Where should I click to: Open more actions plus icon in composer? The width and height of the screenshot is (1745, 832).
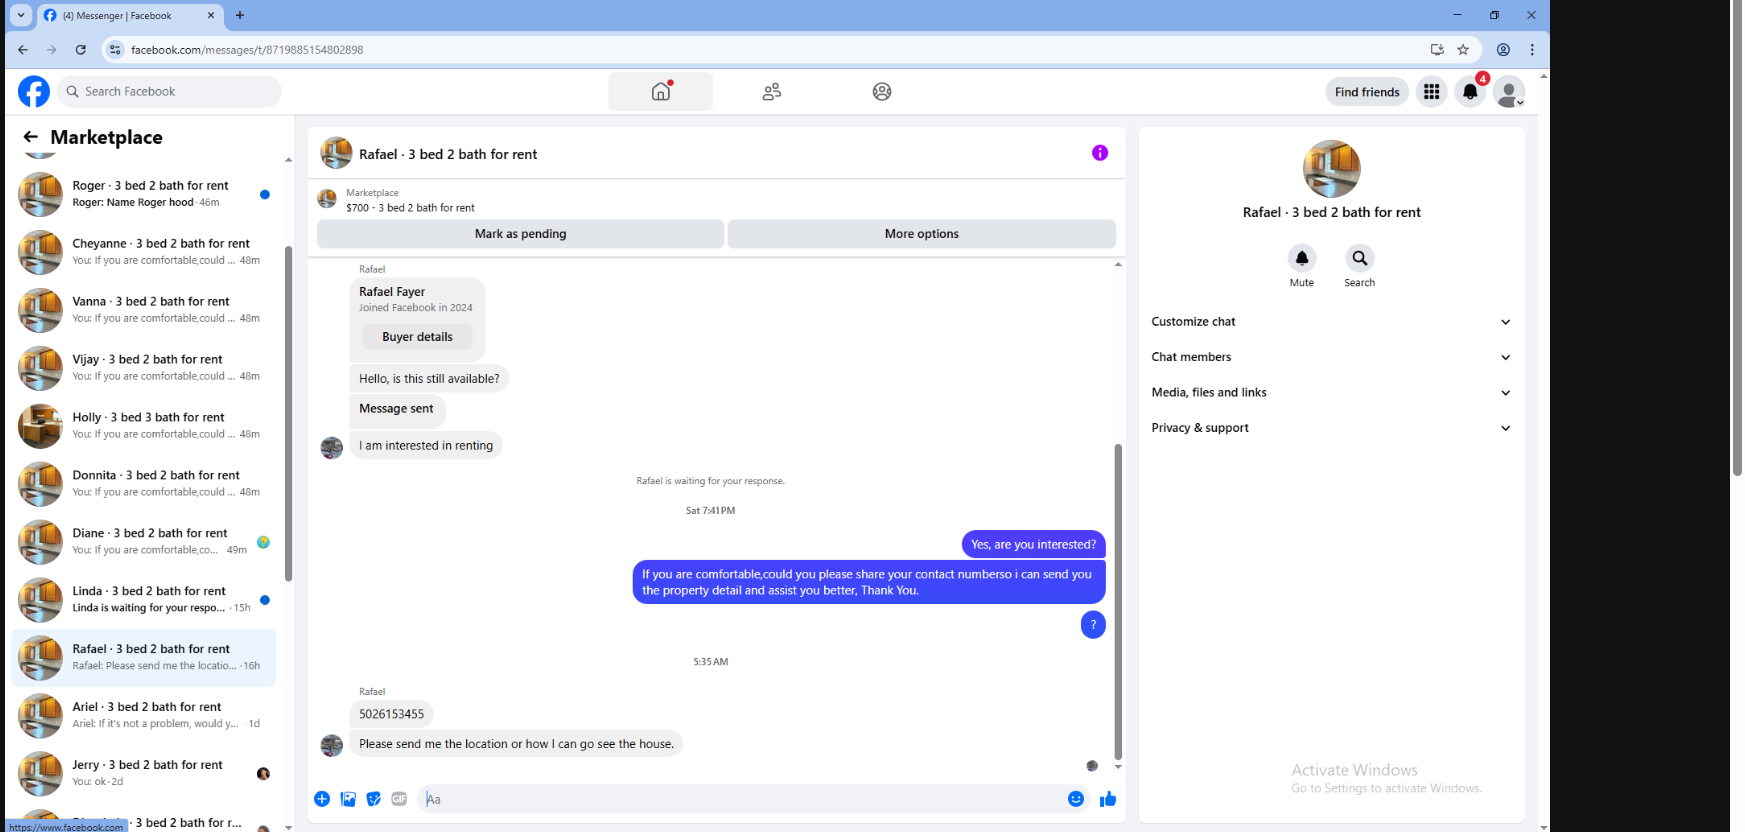322,799
